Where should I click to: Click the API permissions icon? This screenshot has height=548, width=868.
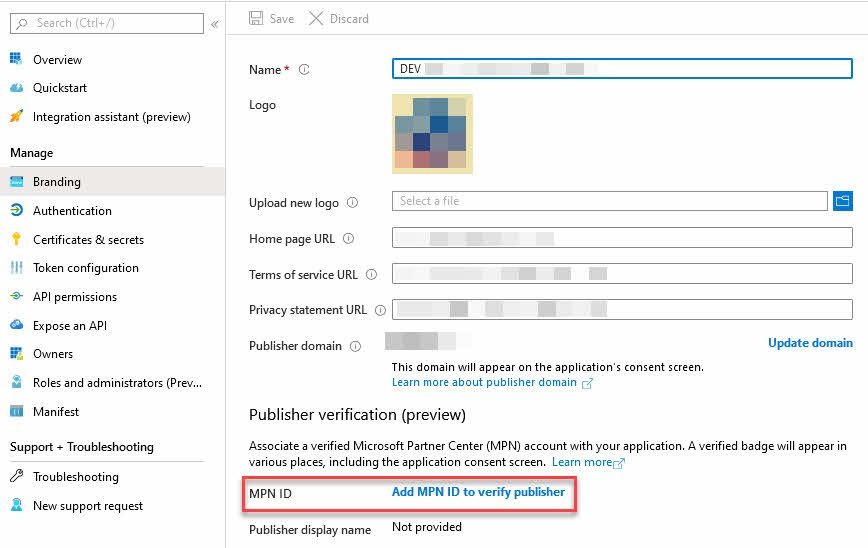[x=17, y=296]
